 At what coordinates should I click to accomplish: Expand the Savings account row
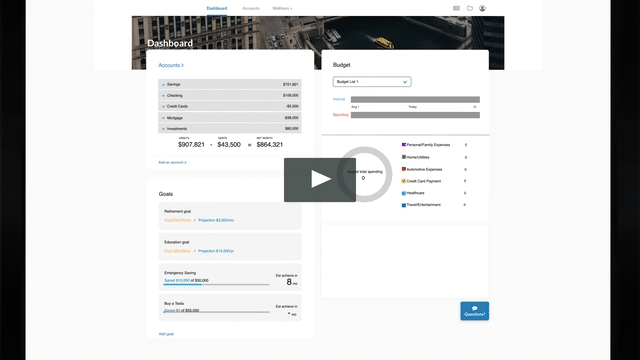[x=230, y=84]
